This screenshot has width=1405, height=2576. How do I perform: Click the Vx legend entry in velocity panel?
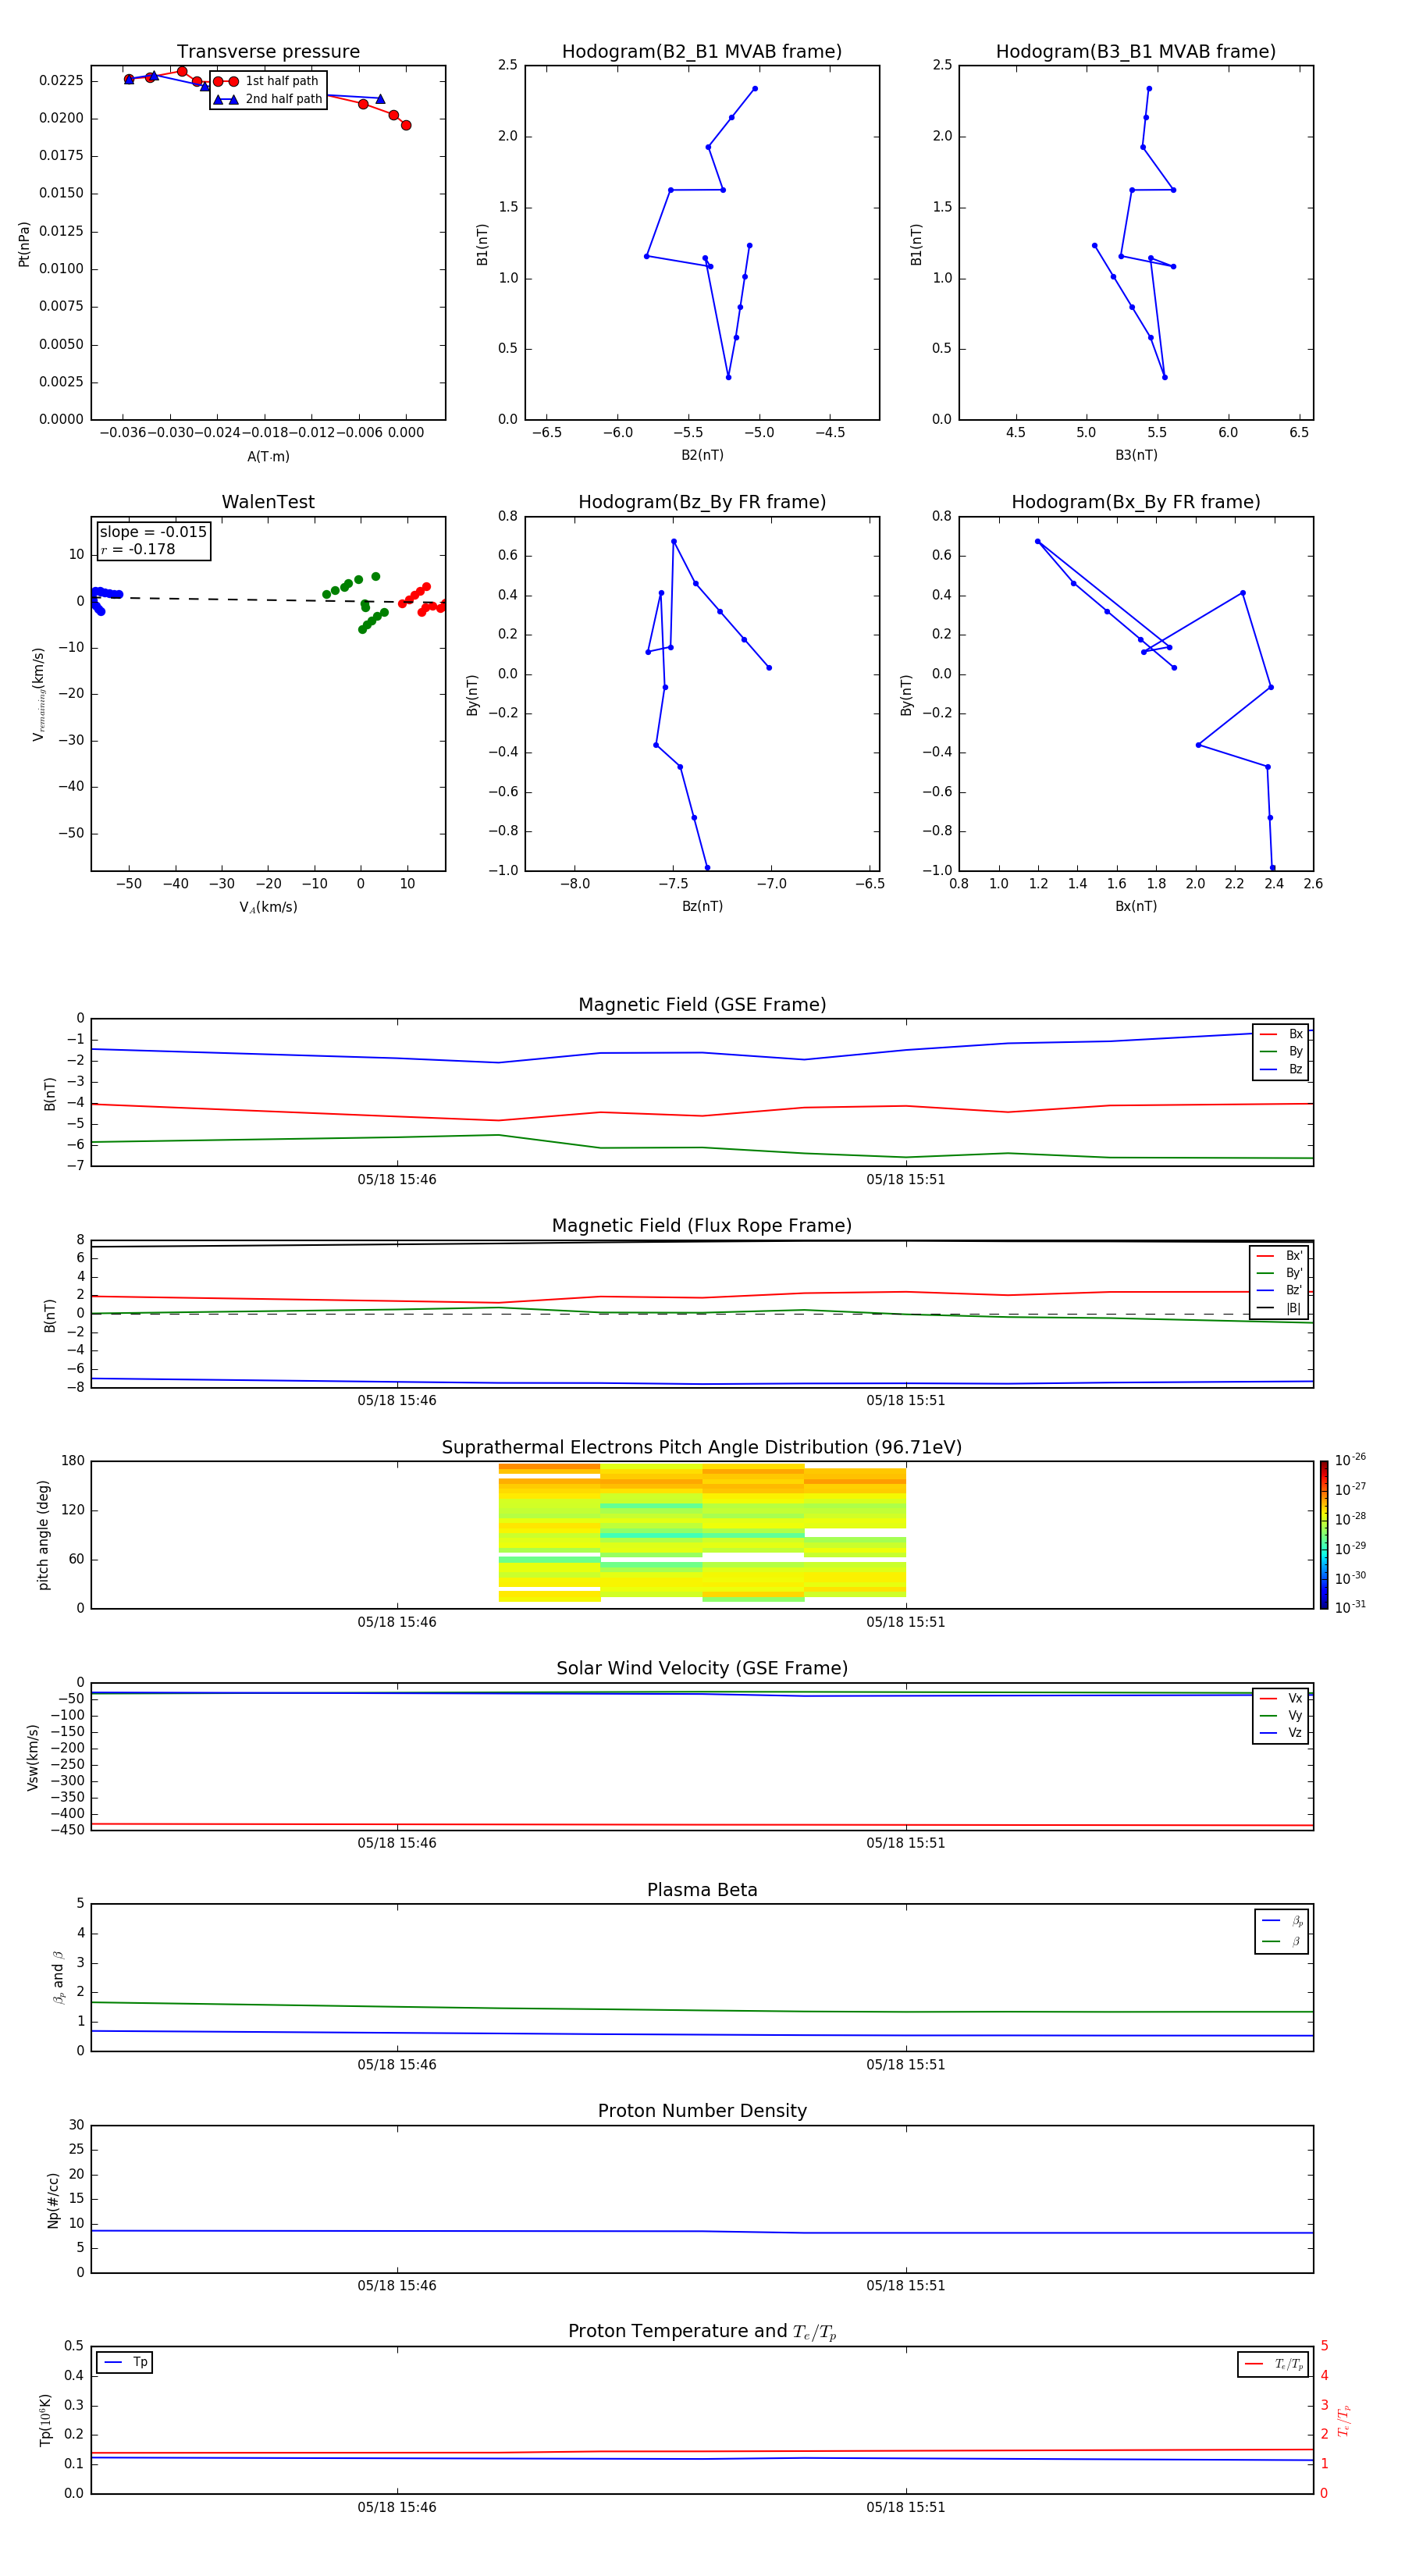[x=1281, y=1698]
